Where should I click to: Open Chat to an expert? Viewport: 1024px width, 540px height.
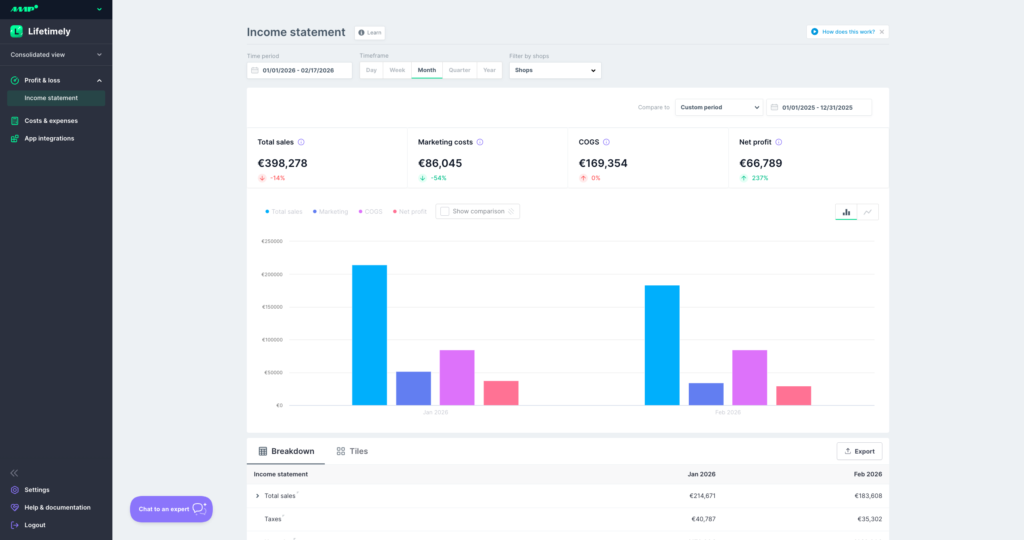point(171,509)
